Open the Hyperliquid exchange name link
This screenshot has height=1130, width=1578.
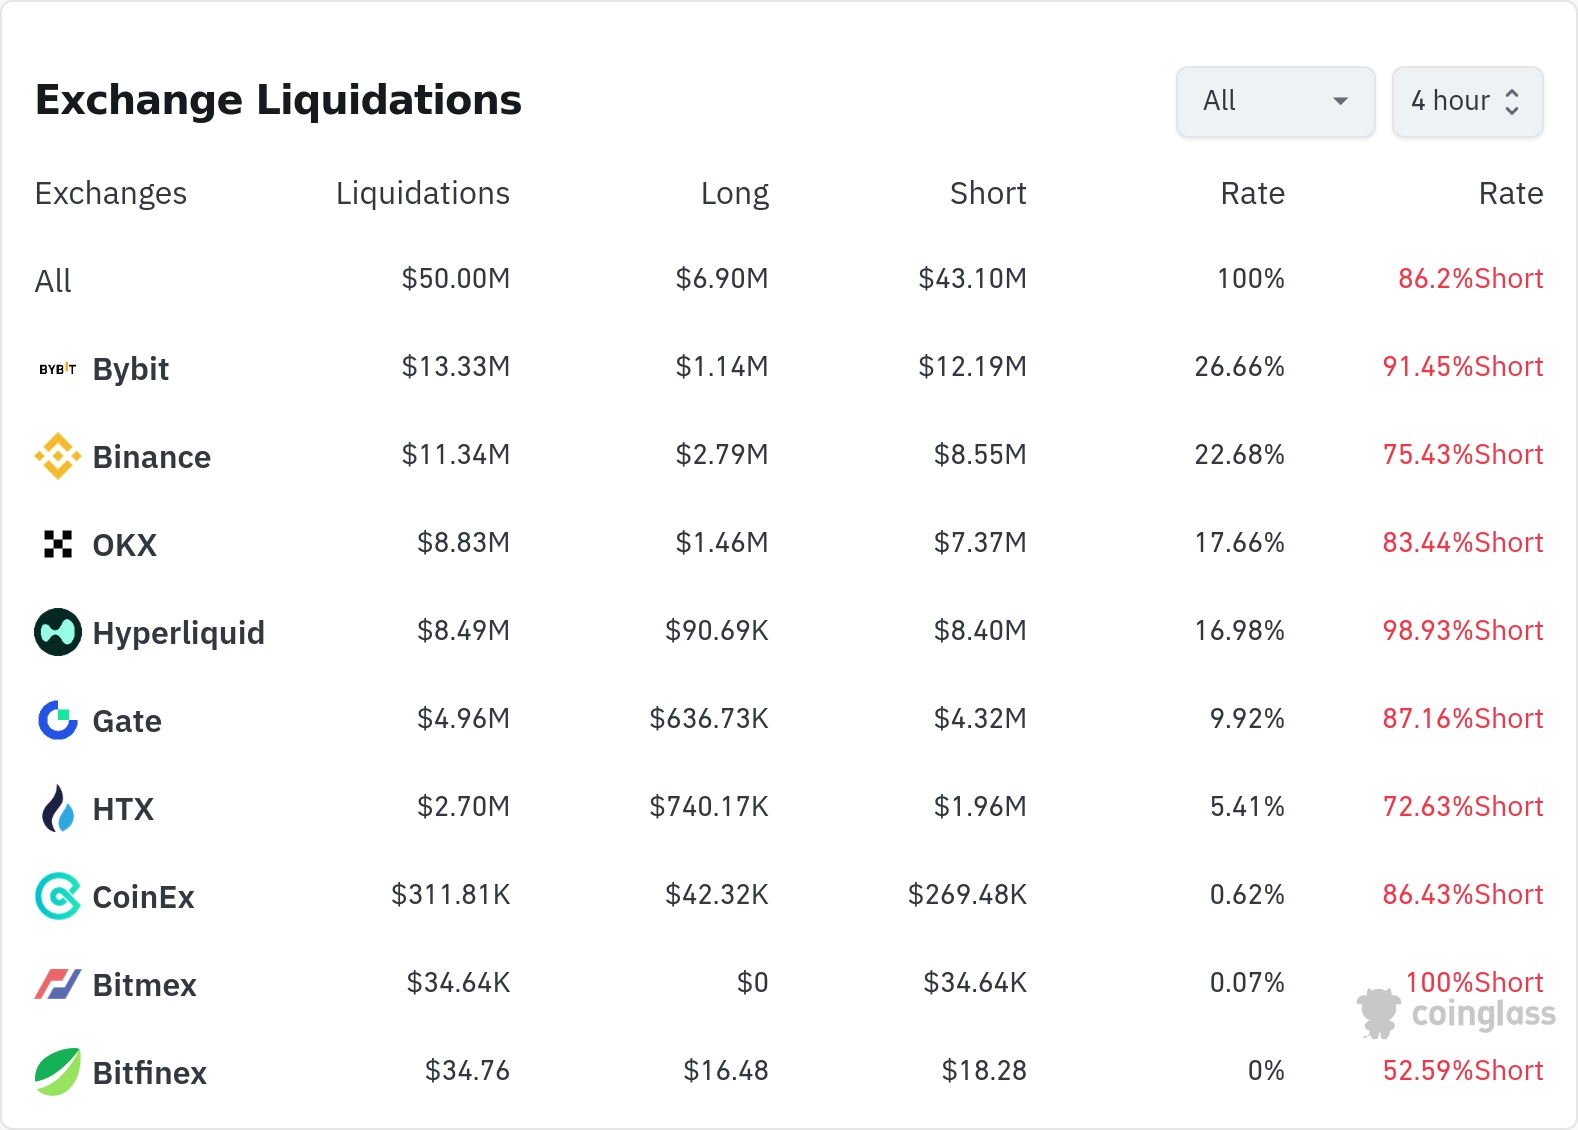click(x=178, y=633)
